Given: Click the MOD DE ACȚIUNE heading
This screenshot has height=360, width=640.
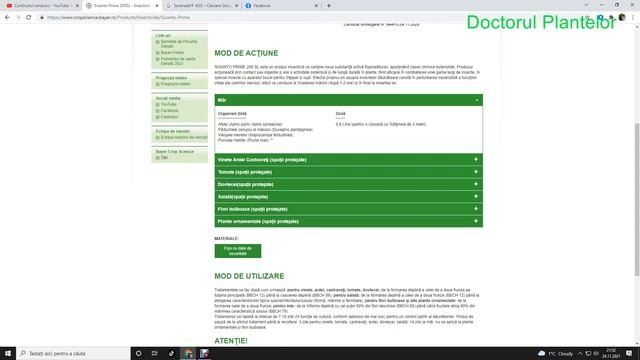Looking at the screenshot, I should tap(246, 53).
